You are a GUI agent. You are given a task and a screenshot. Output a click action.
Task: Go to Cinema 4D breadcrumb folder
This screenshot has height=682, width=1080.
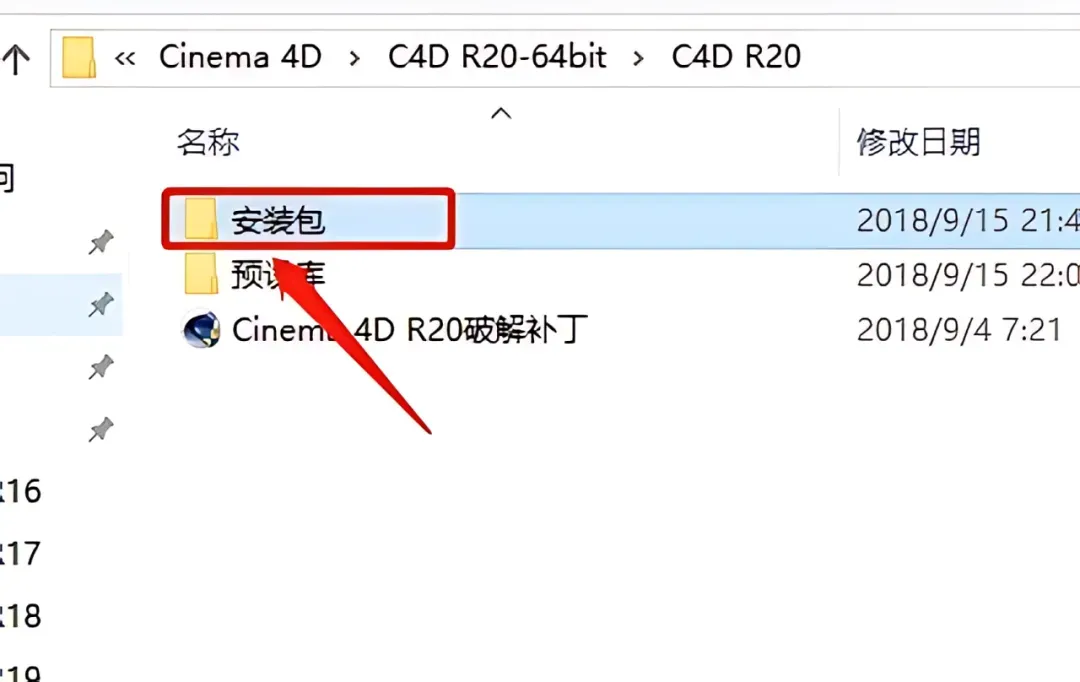click(x=240, y=57)
